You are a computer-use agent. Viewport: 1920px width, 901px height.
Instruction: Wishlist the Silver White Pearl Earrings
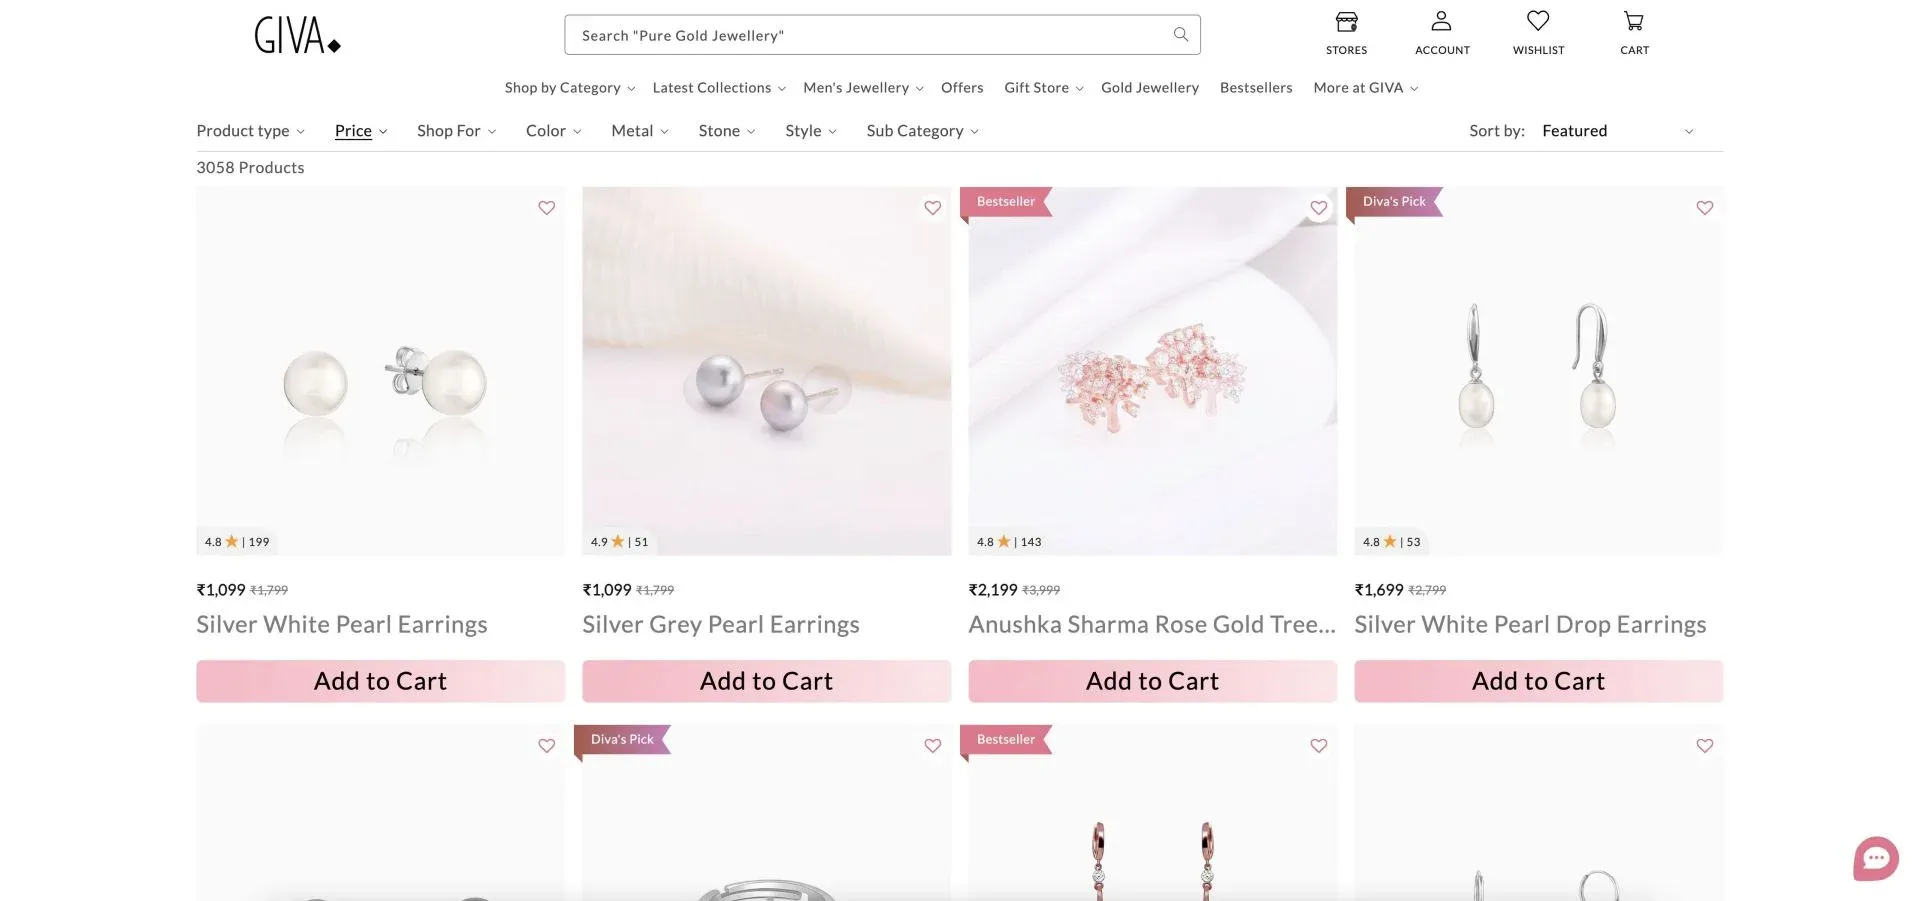547,208
